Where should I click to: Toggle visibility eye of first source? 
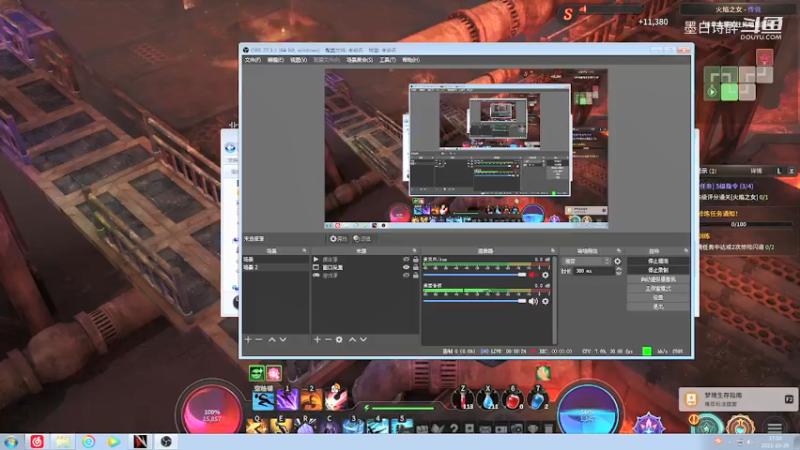(x=406, y=259)
